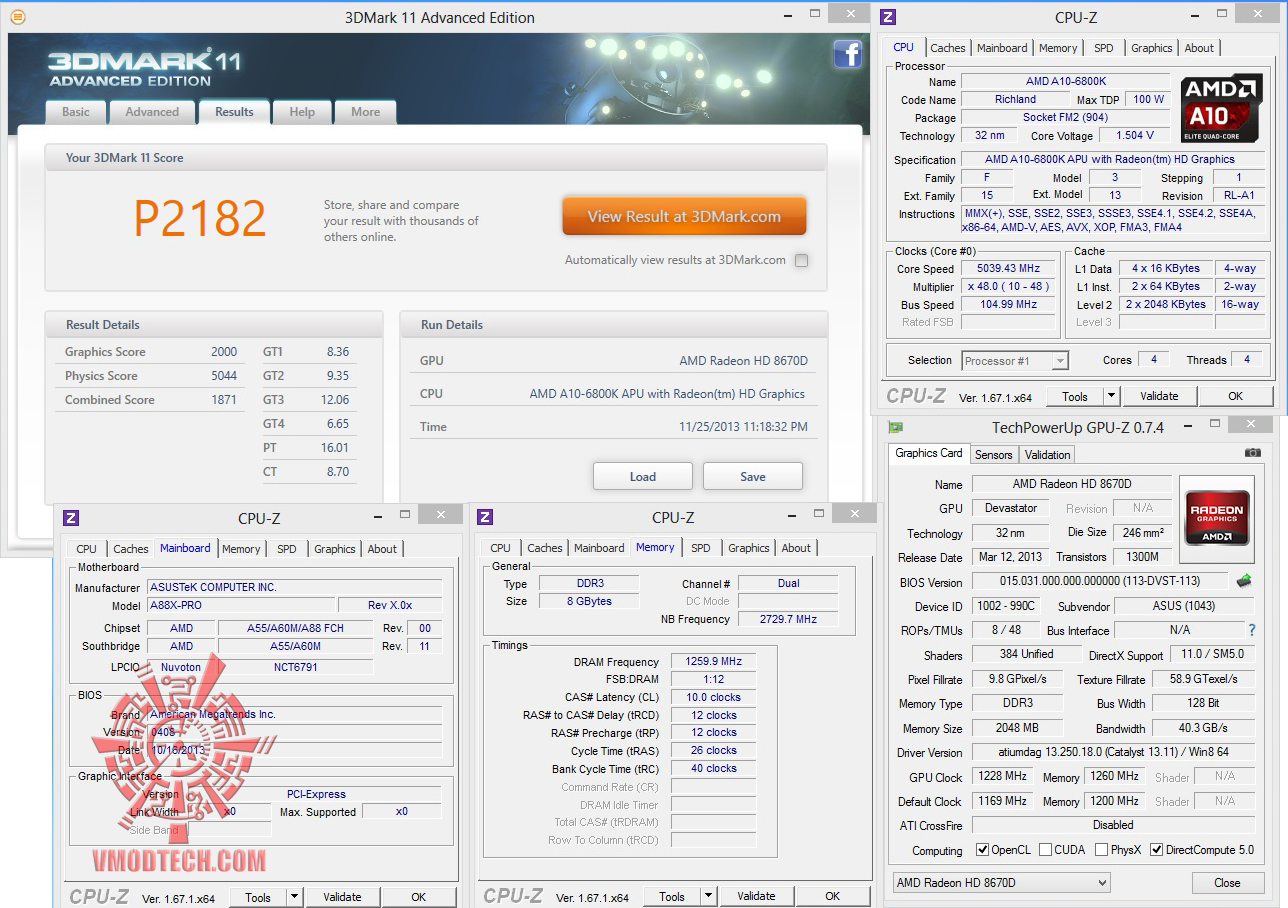Click the A88X-PRO model field in CPU-Z
The height and width of the screenshot is (908, 1288).
click(x=240, y=605)
